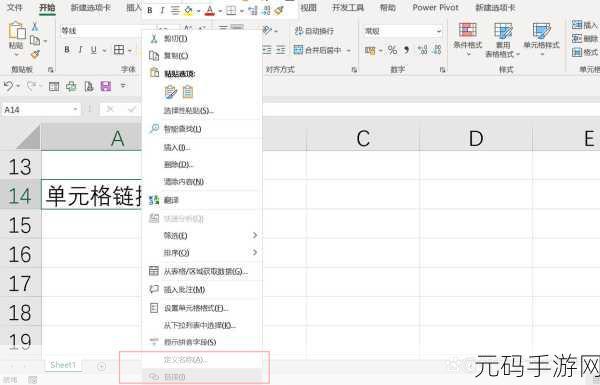600x385 pixels.
Task: Switch to the 开始 ribbon tab
Action: (47, 7)
